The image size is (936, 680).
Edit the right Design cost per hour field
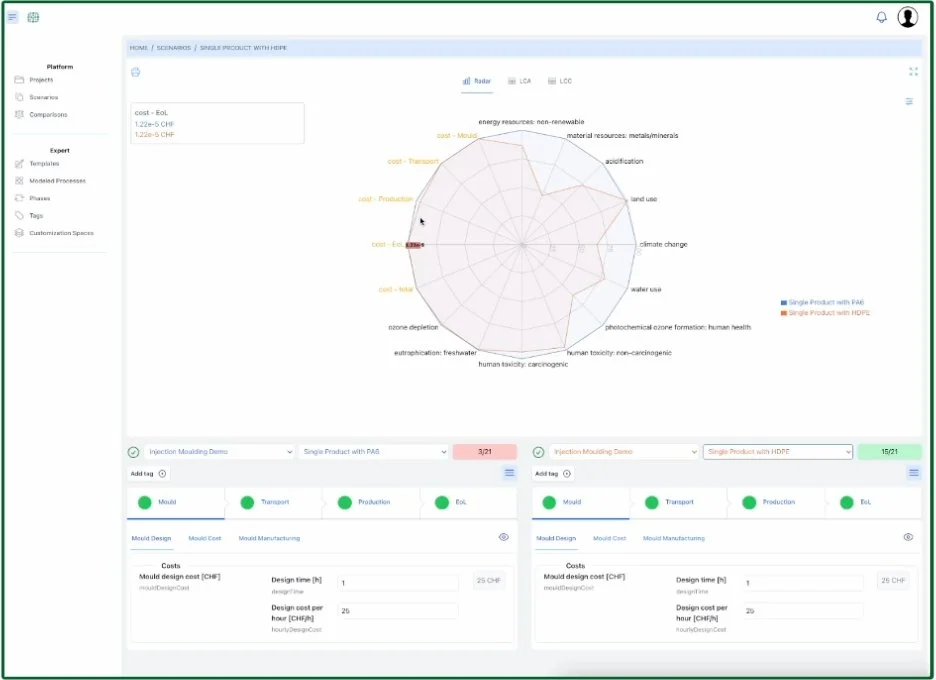803,611
